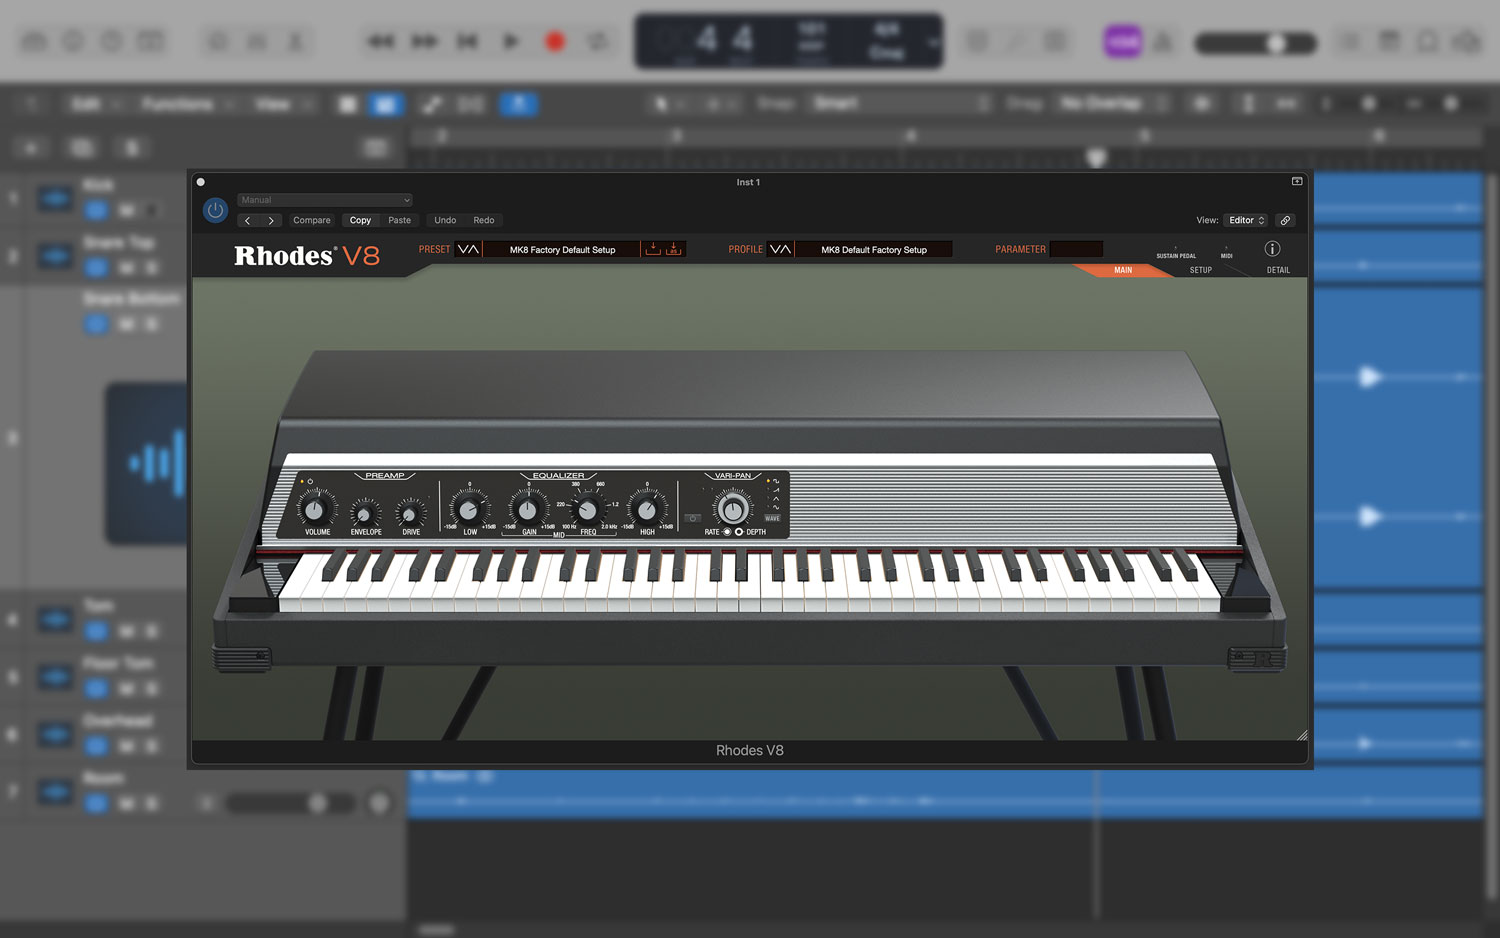Click the PROFILE up arrow
This screenshot has height=938, width=1500.
(786, 249)
